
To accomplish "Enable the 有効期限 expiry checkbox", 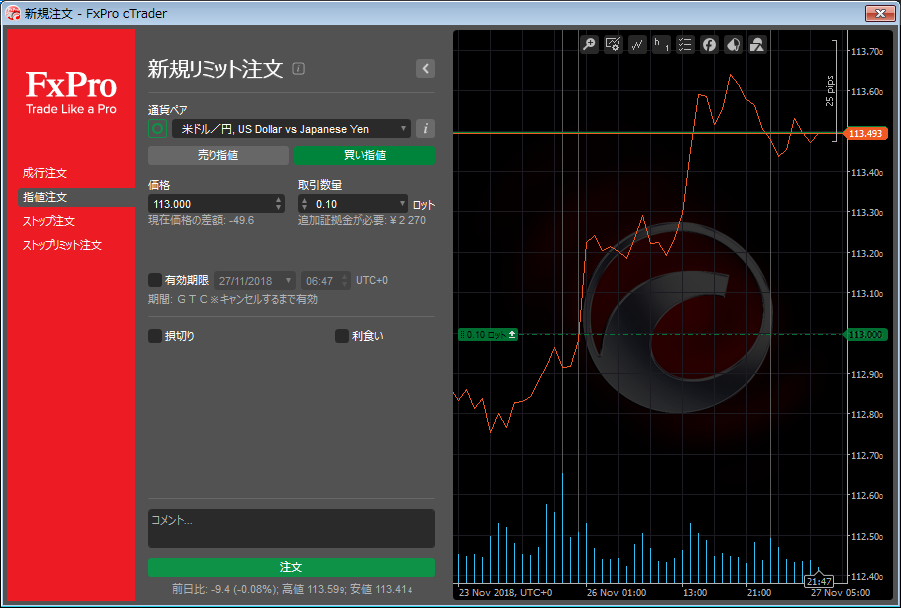I will pyautogui.click(x=155, y=280).
